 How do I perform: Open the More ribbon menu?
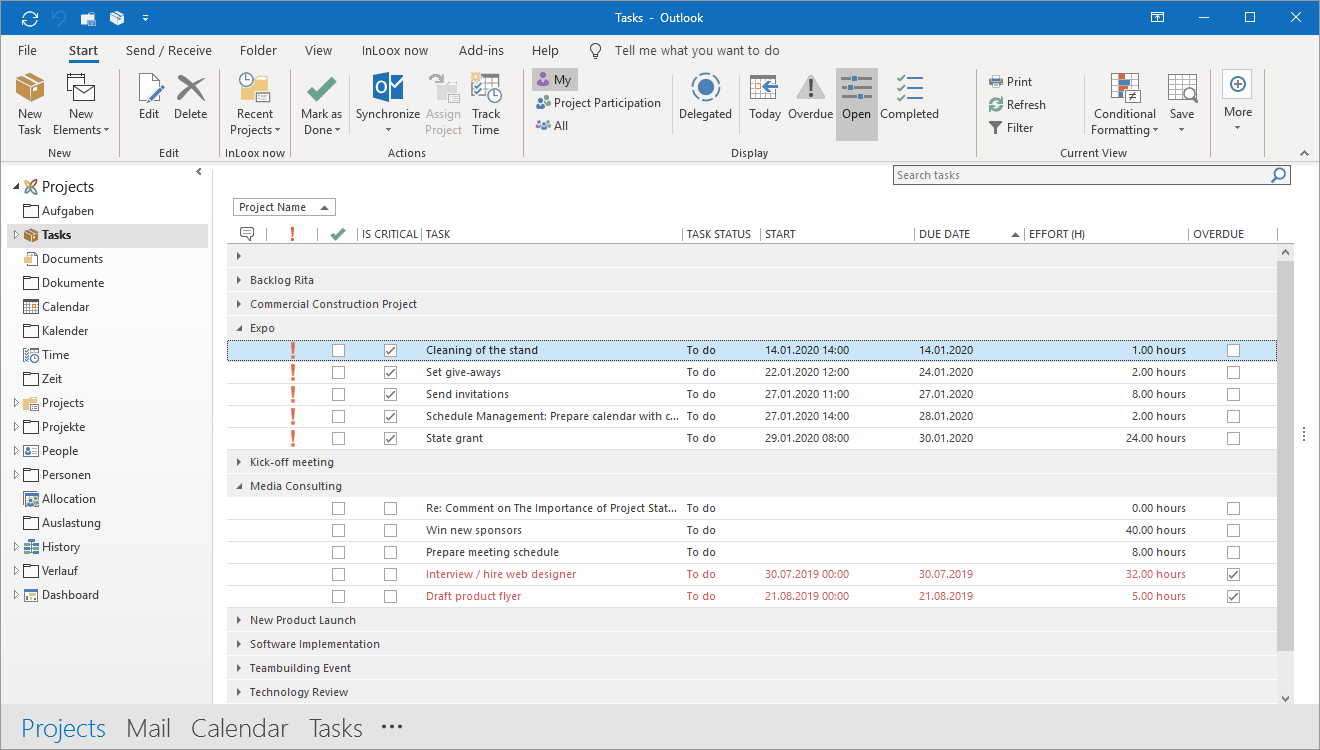click(x=1238, y=102)
